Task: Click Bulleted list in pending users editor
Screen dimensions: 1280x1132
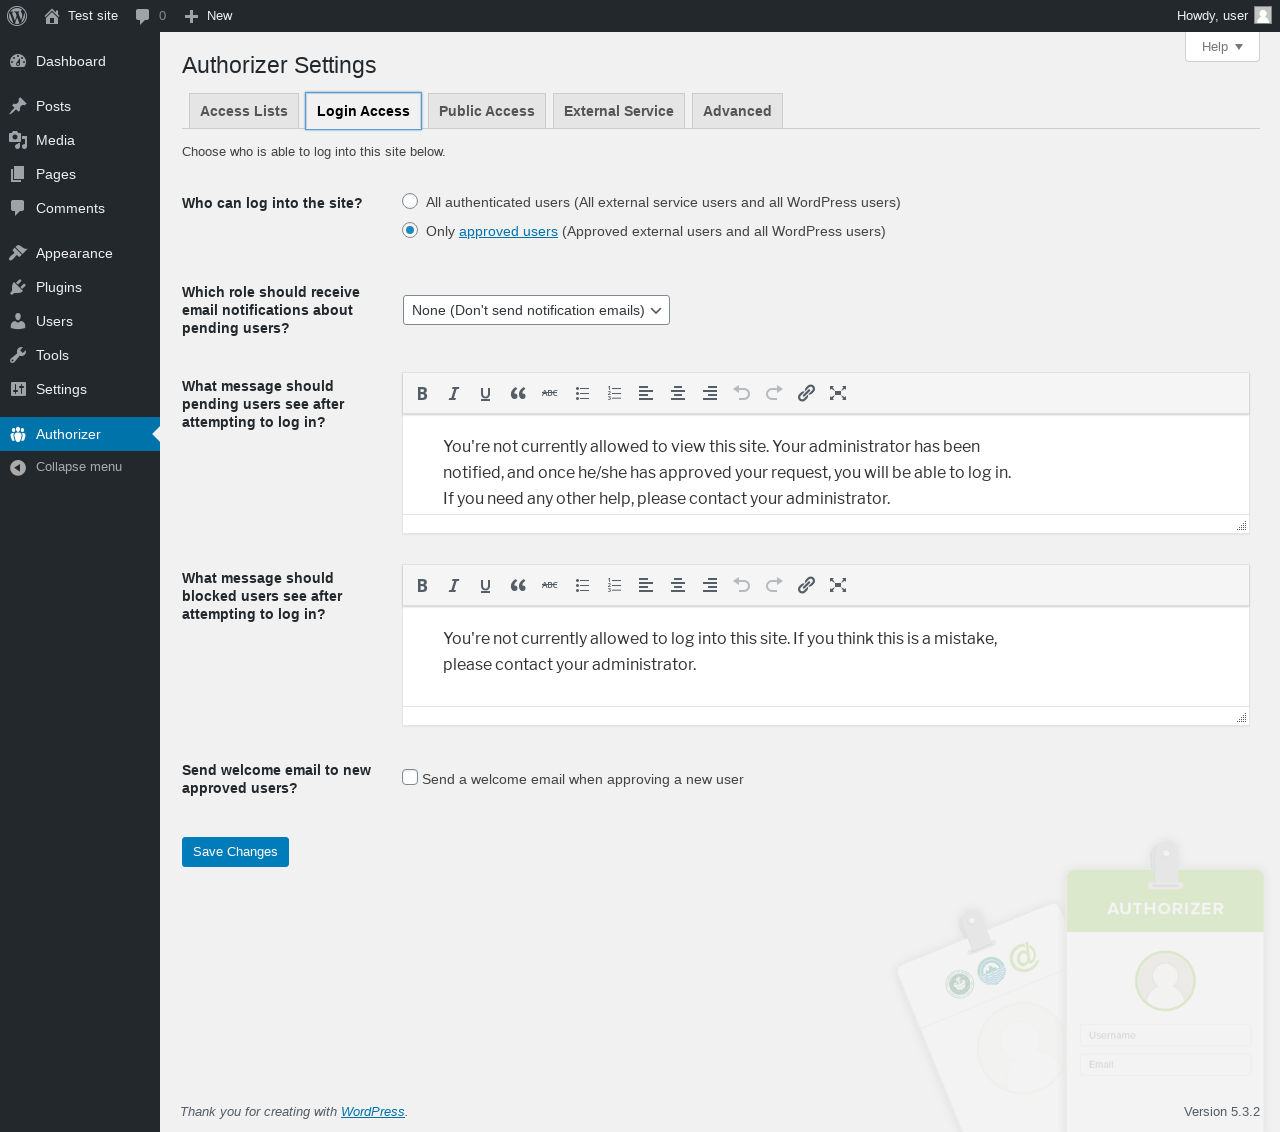Action: click(582, 393)
